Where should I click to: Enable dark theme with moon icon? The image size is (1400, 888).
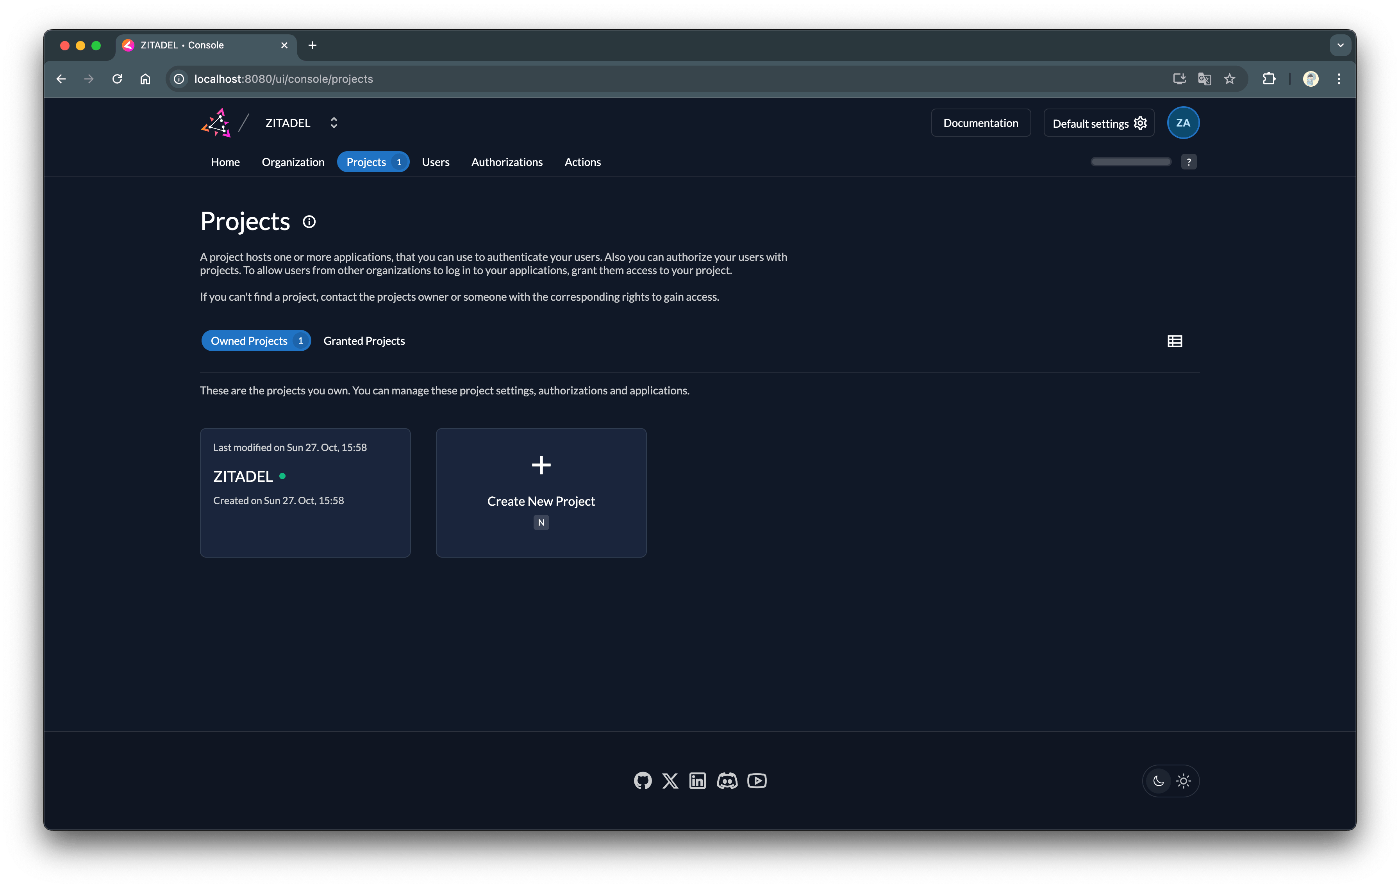pyautogui.click(x=1158, y=781)
